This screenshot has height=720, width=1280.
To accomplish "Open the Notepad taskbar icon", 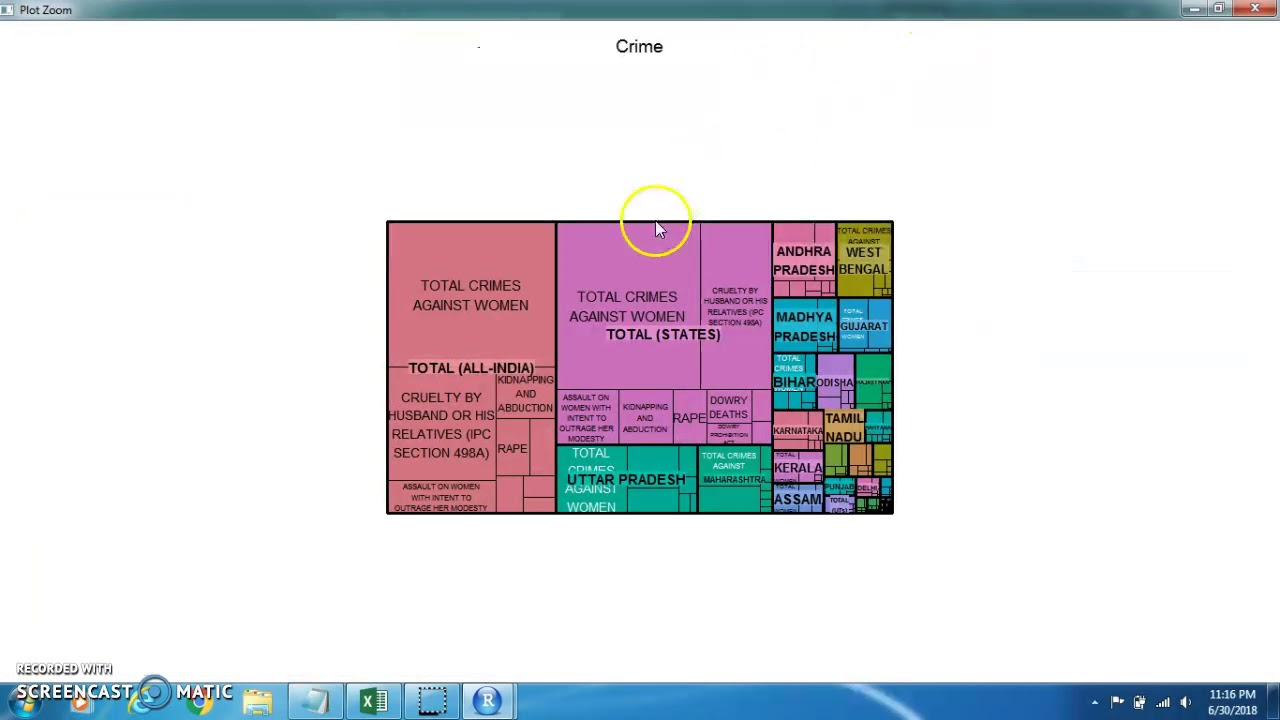I will tap(317, 701).
